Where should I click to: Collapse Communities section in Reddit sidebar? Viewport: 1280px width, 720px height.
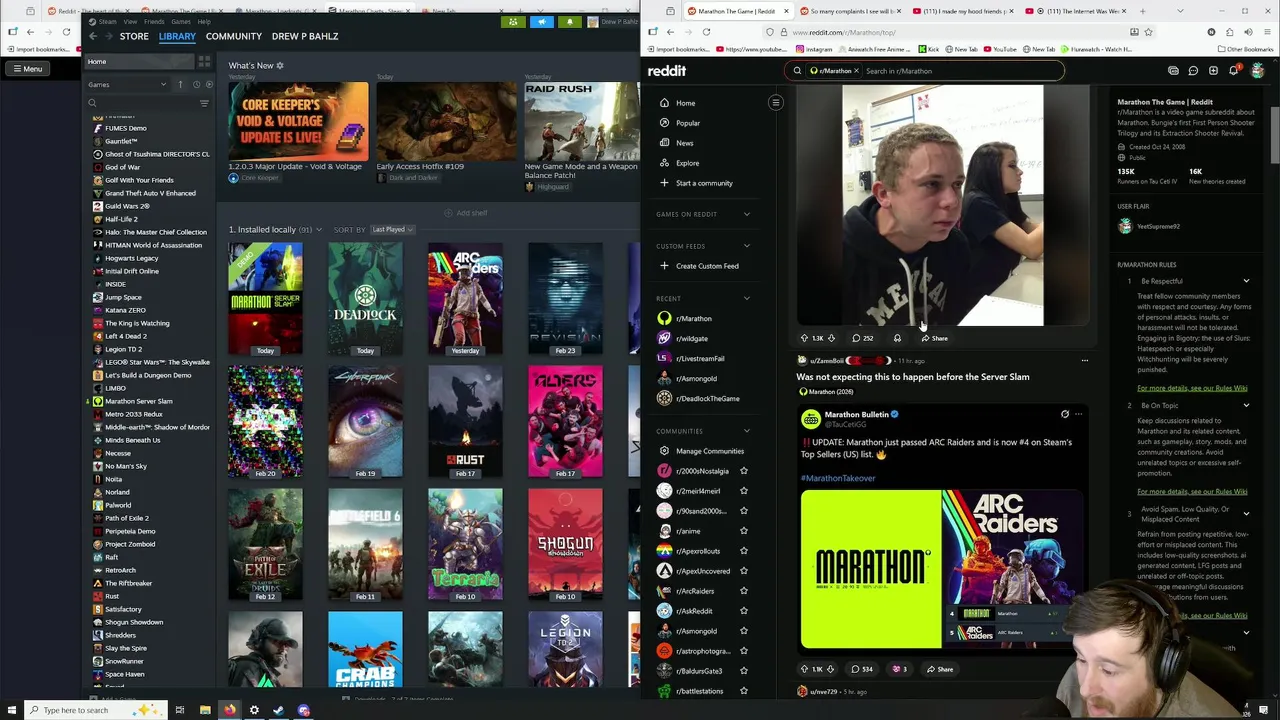pos(746,431)
